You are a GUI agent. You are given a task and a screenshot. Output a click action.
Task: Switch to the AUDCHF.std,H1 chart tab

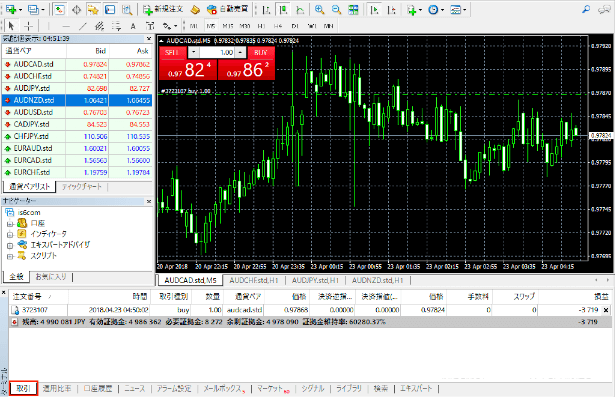click(254, 280)
